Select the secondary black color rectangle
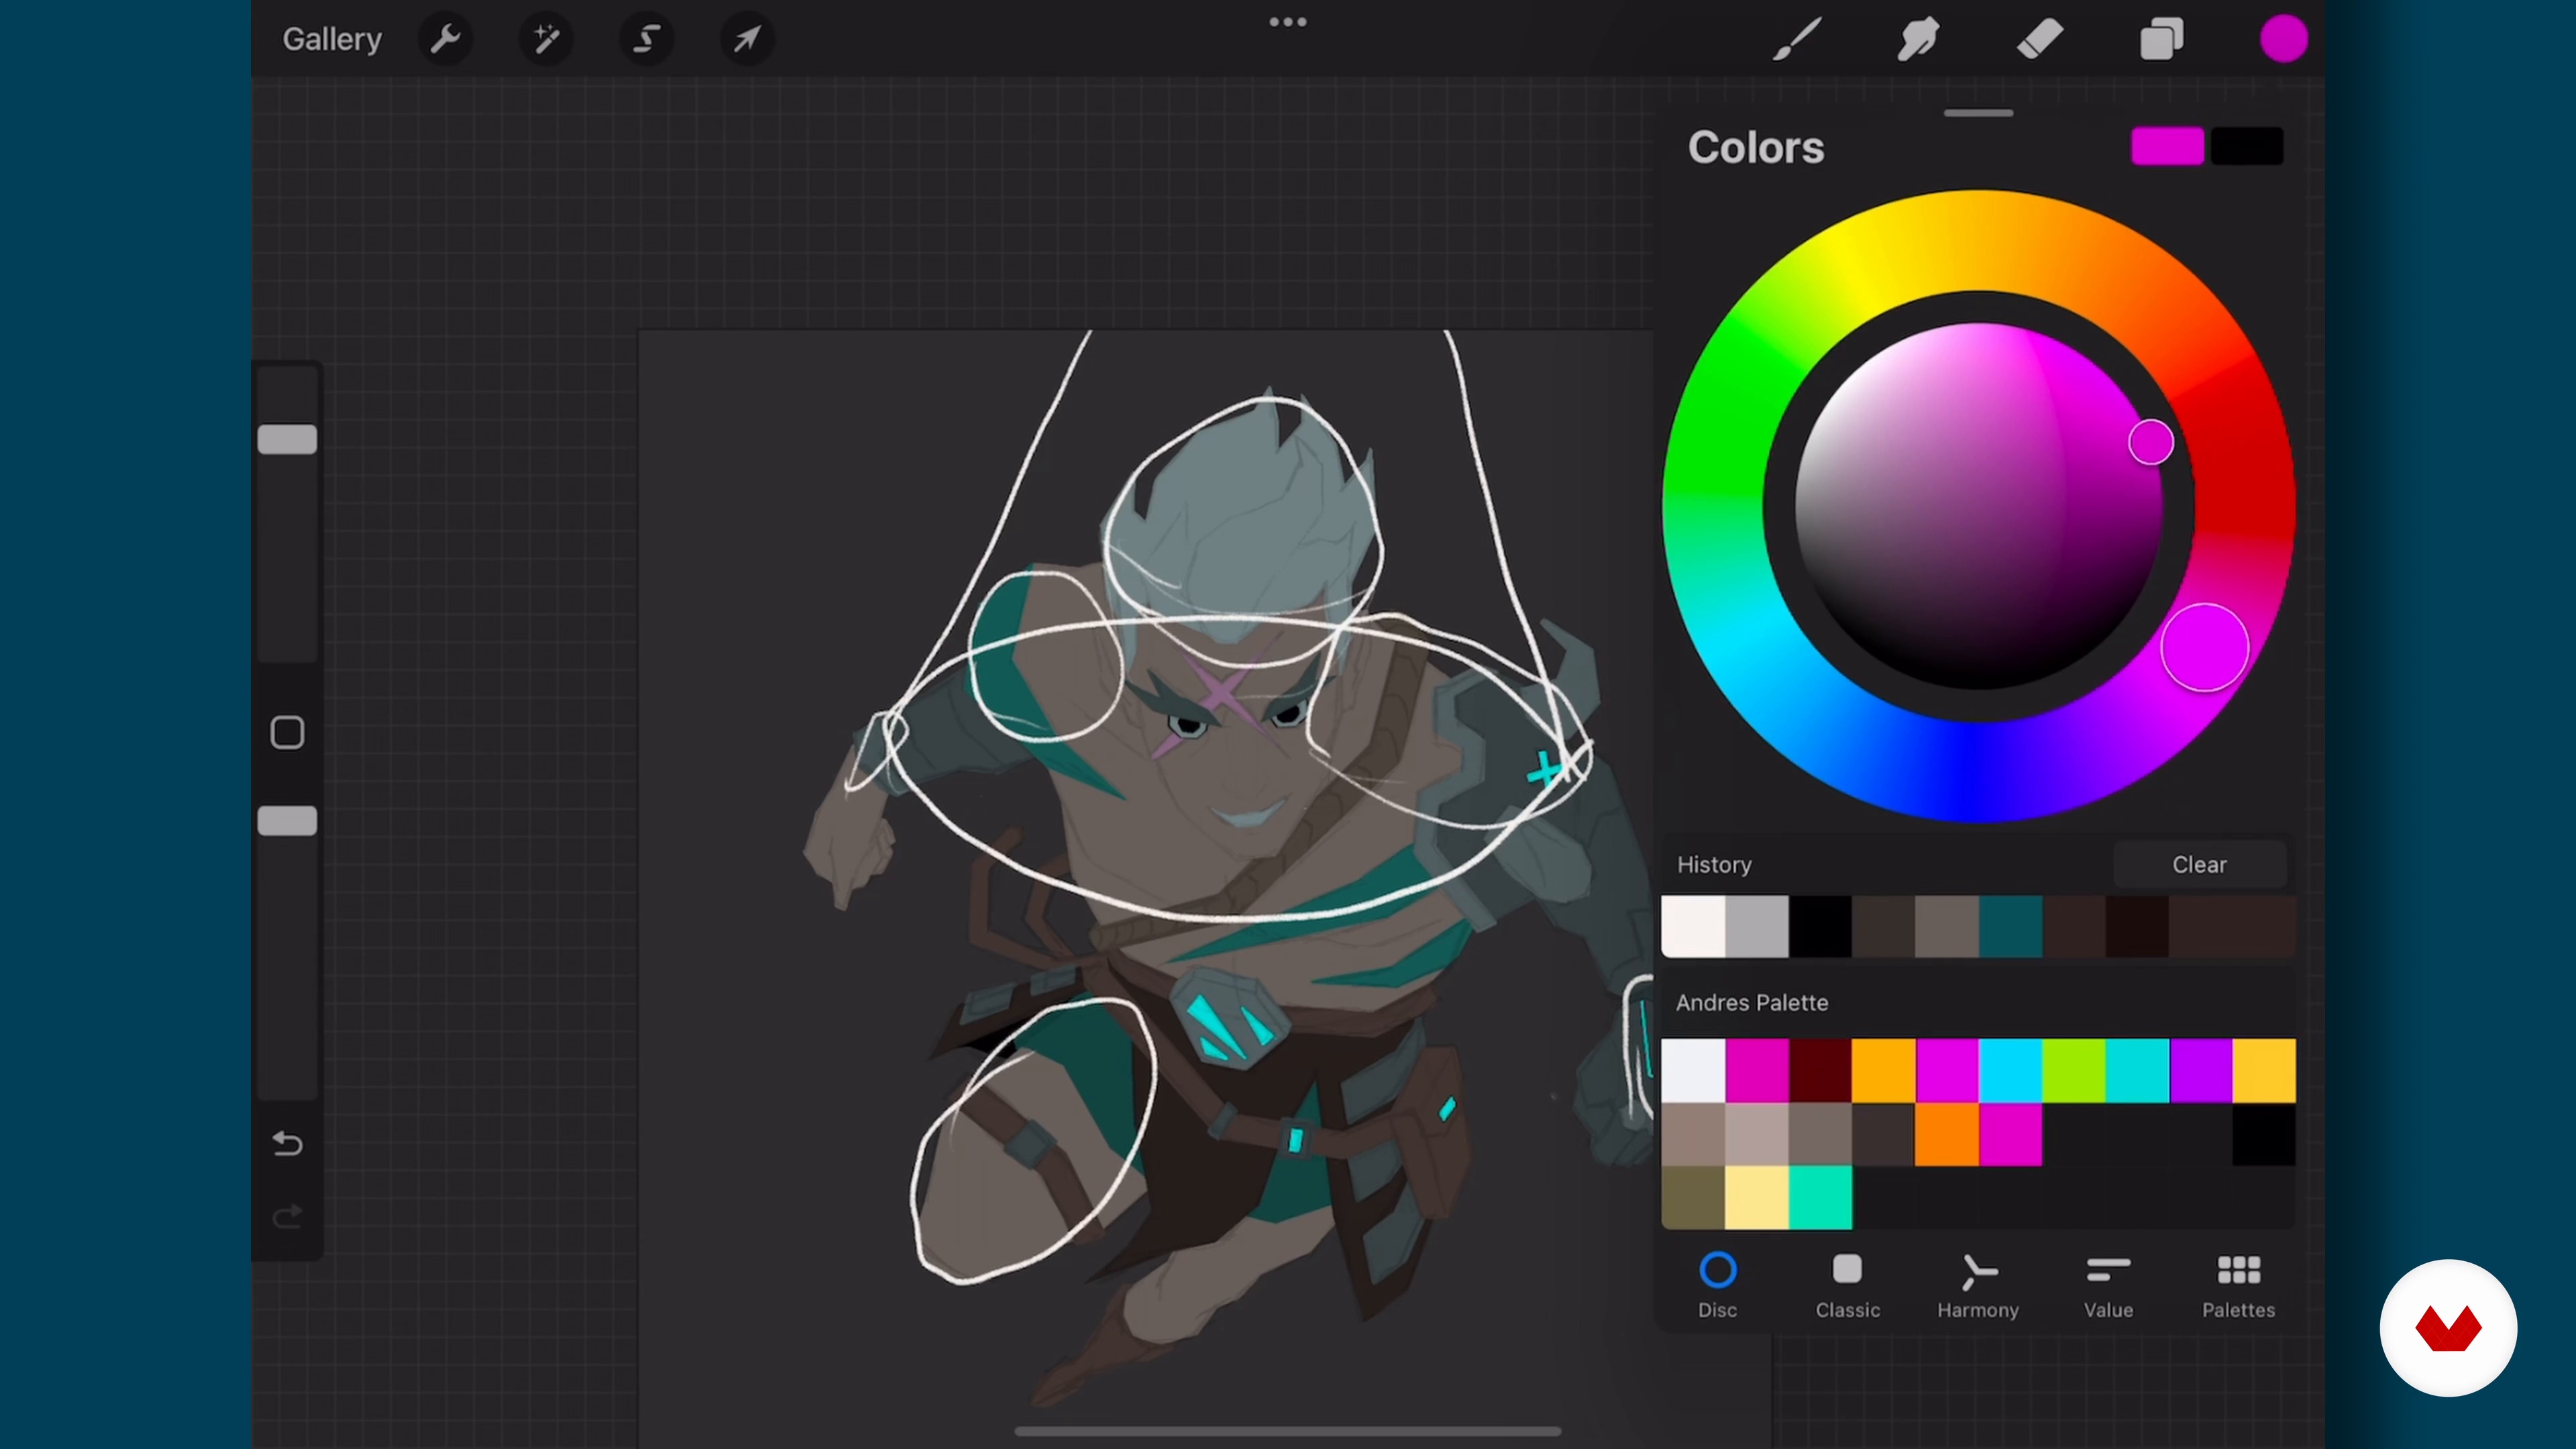 coord(2247,146)
